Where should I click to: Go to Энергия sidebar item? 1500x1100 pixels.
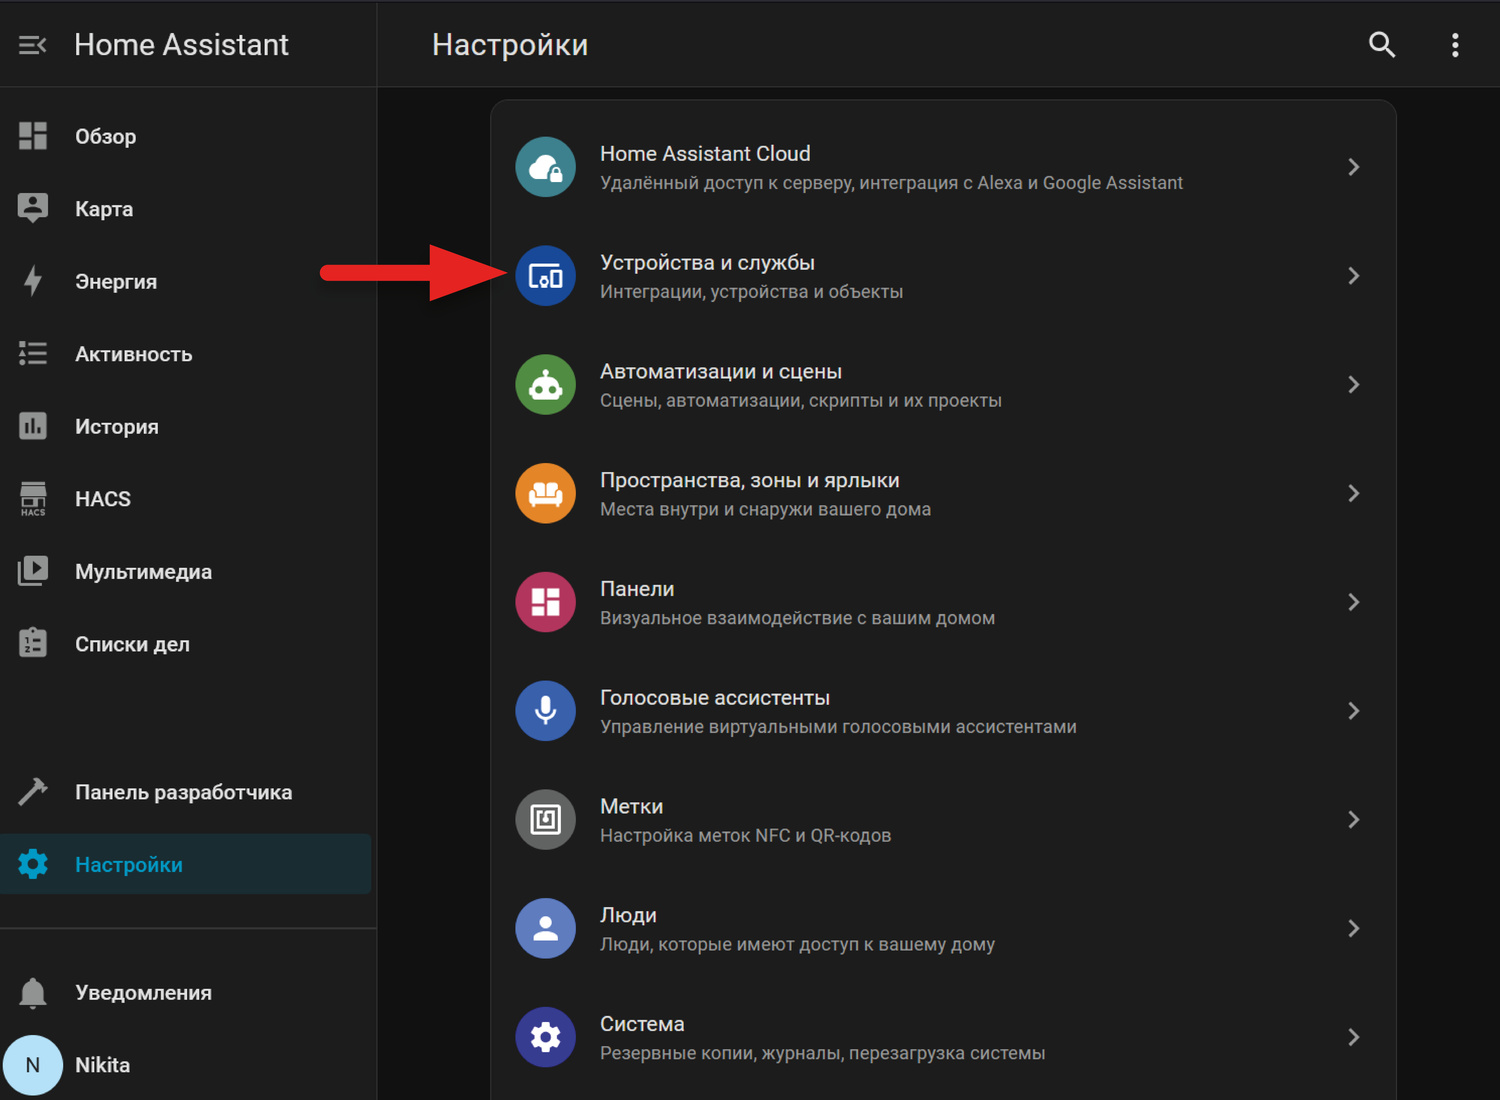115,282
